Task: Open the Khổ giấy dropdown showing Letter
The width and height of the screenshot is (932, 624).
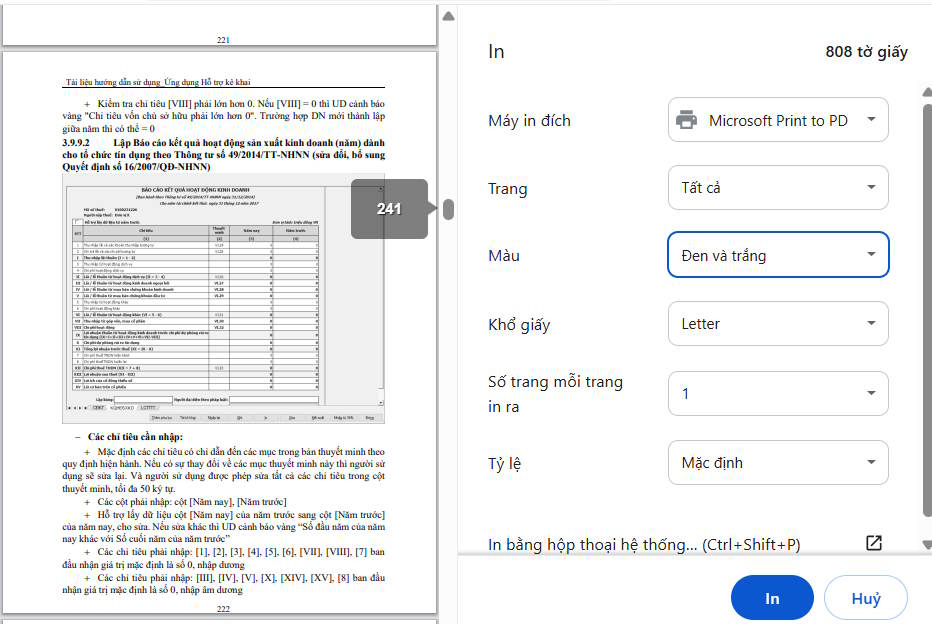Action: tap(778, 323)
